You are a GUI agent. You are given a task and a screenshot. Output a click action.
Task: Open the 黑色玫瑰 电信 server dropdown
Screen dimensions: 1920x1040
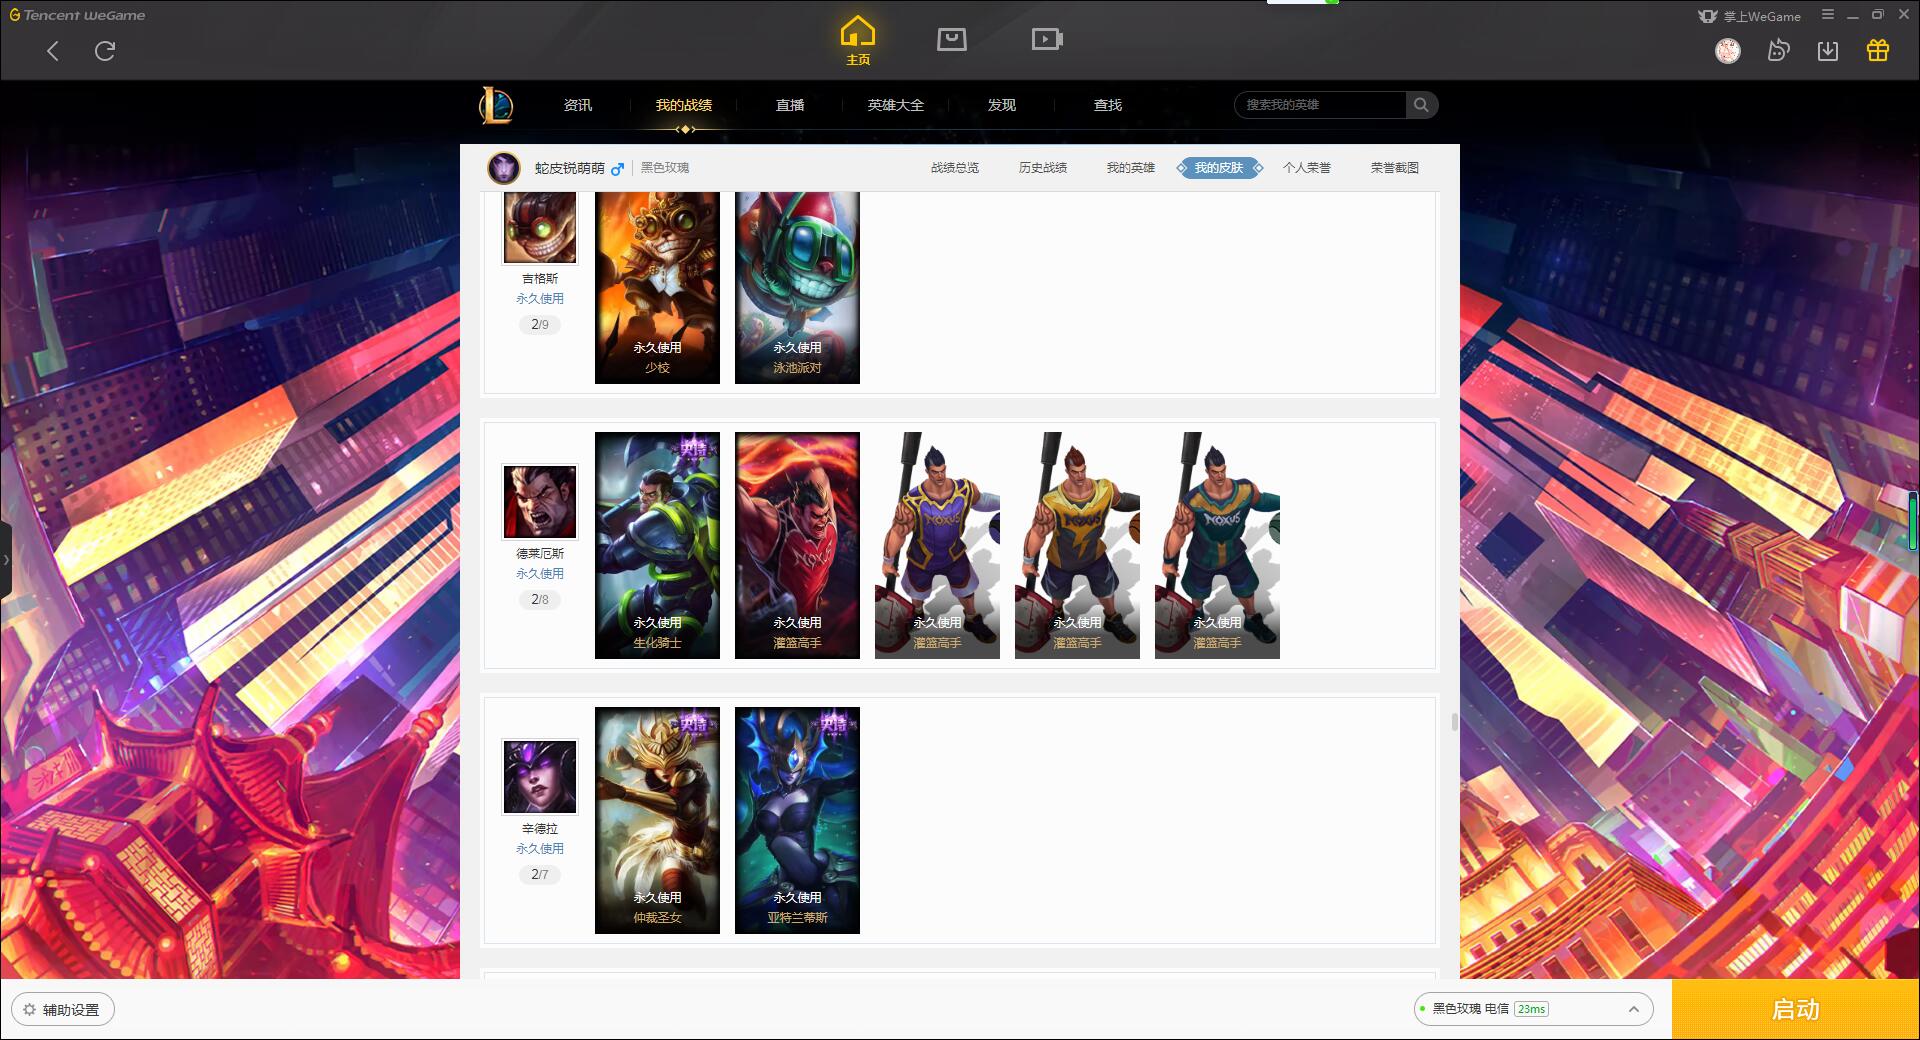coord(1532,1009)
